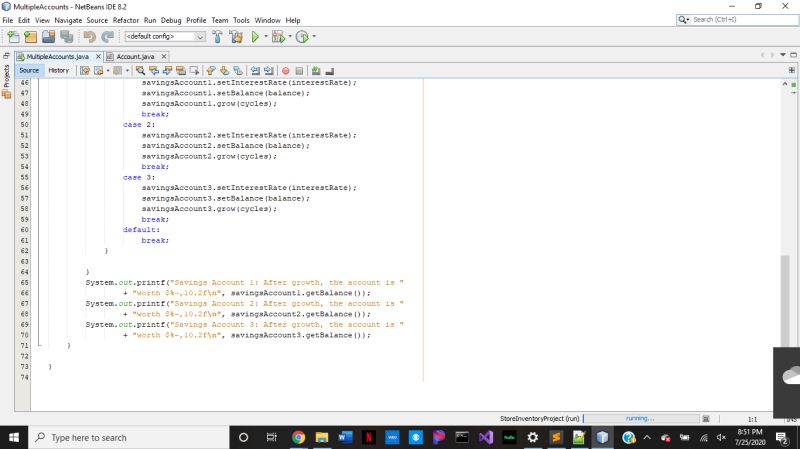This screenshot has height=449, width=800.
Task: Undo the last edit in the toolbar
Action: (x=89, y=37)
